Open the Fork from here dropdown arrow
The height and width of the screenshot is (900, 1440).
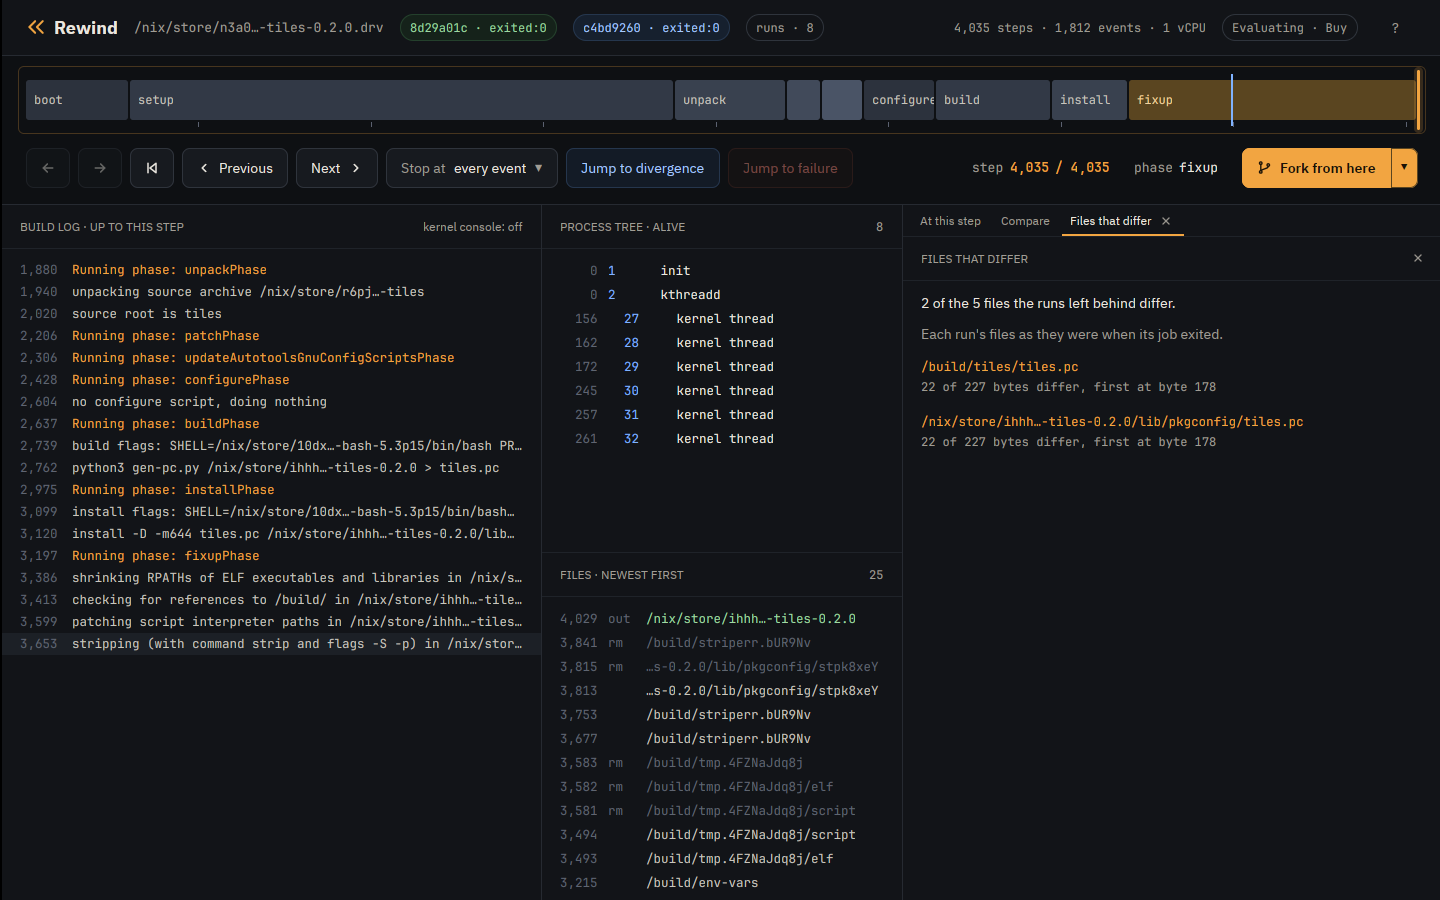[x=1404, y=168]
